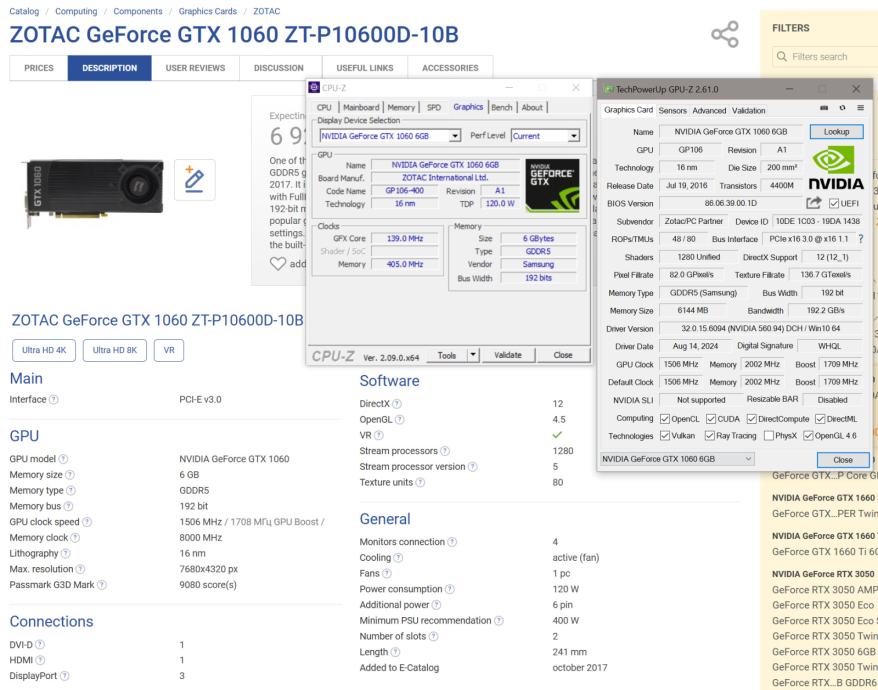This screenshot has height=690, width=878.
Task: Open the GPU selection dropdown at GPU-Z bottom
Action: (x=676, y=459)
